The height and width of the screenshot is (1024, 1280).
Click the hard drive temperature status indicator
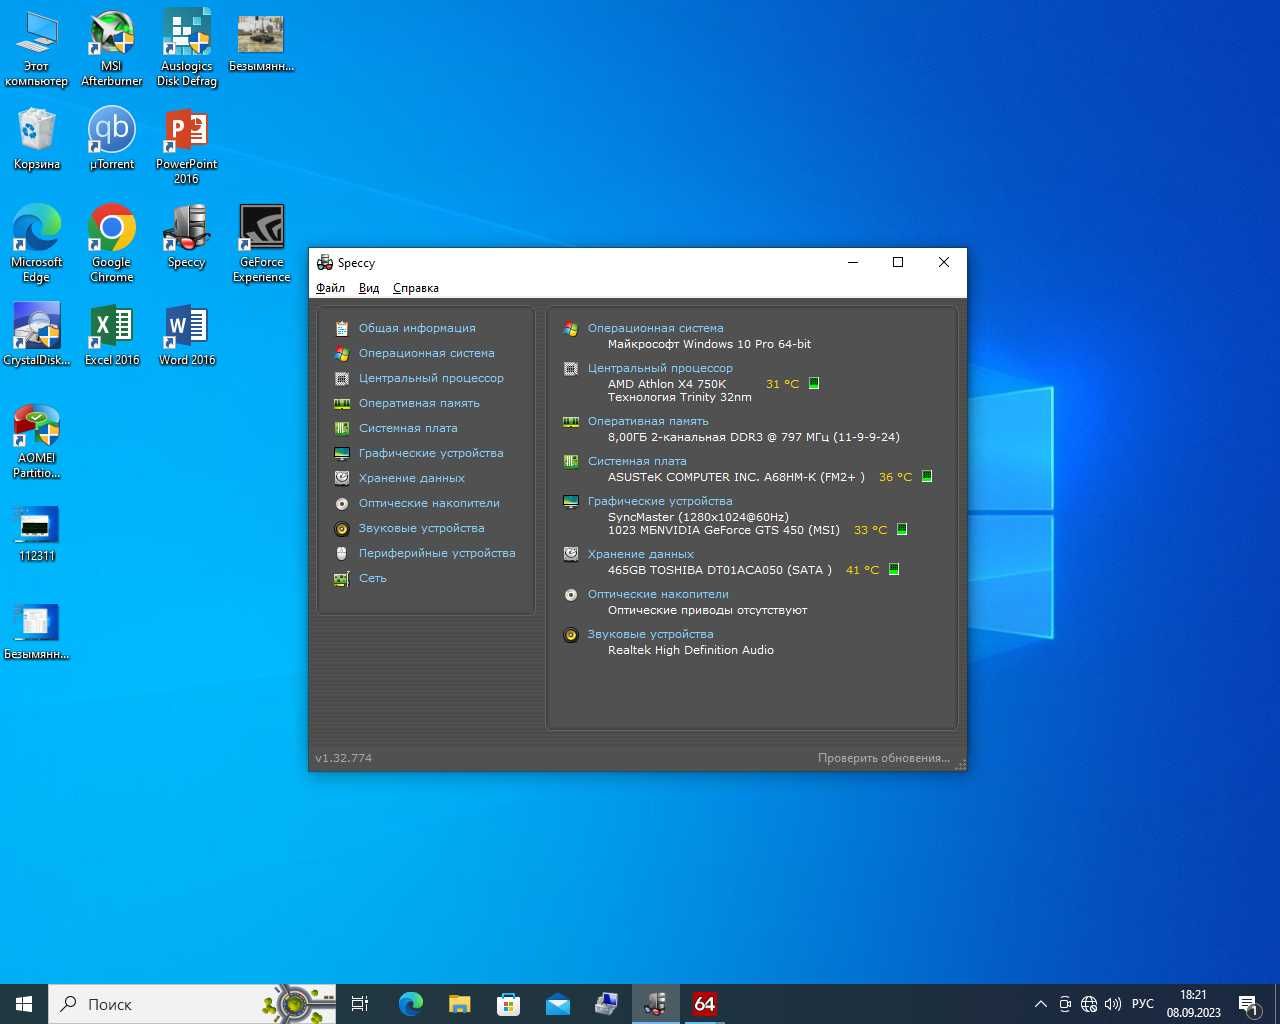coord(894,569)
